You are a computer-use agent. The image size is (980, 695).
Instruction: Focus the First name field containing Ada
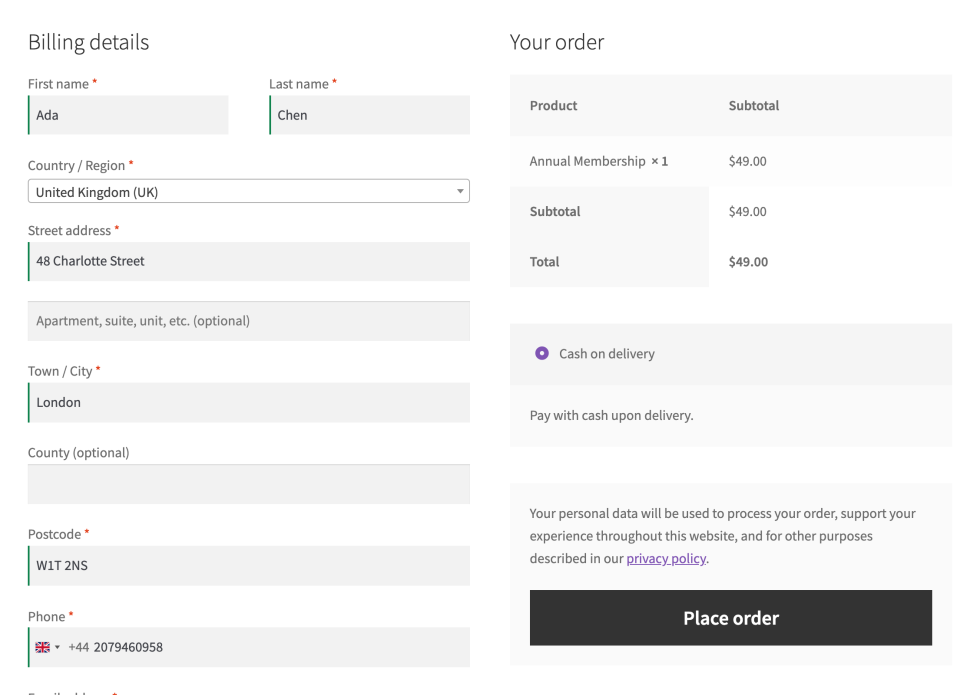pyautogui.click(x=128, y=115)
